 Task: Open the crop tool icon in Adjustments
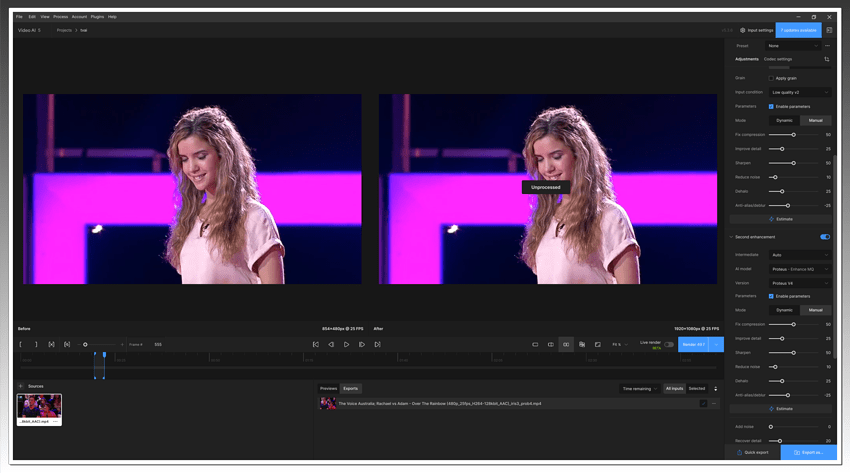tap(827, 59)
